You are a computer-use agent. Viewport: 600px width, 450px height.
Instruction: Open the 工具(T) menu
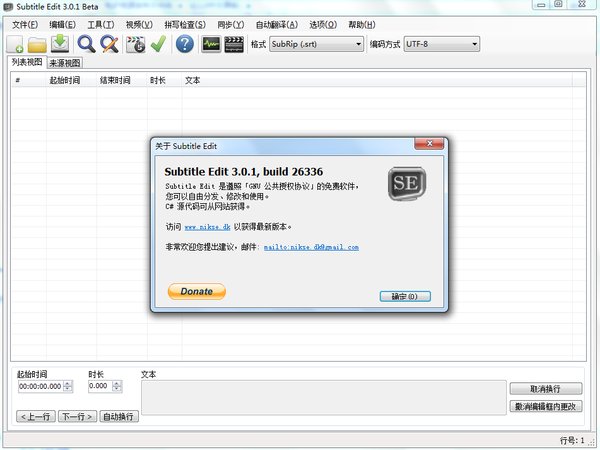(101, 25)
